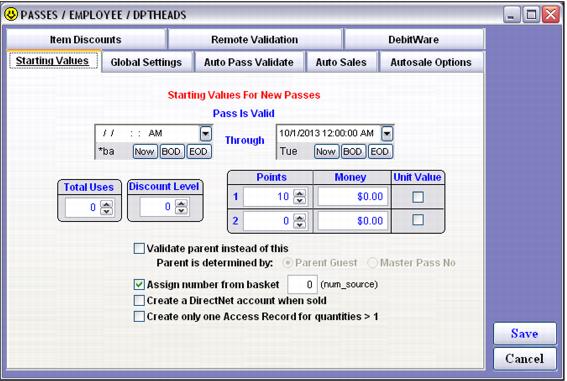
Task: Close the Passes window
Action: click(551, 15)
